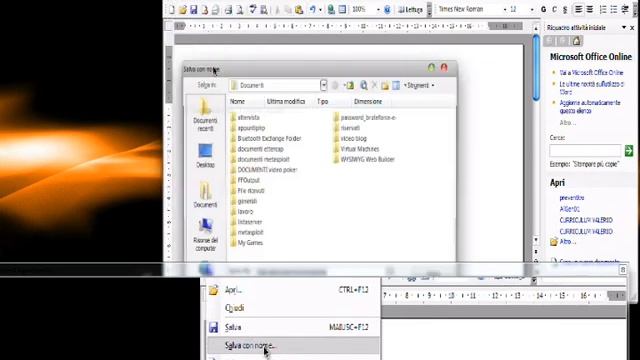Sort by Nome column header
The width and height of the screenshot is (640, 360).
pyautogui.click(x=237, y=101)
